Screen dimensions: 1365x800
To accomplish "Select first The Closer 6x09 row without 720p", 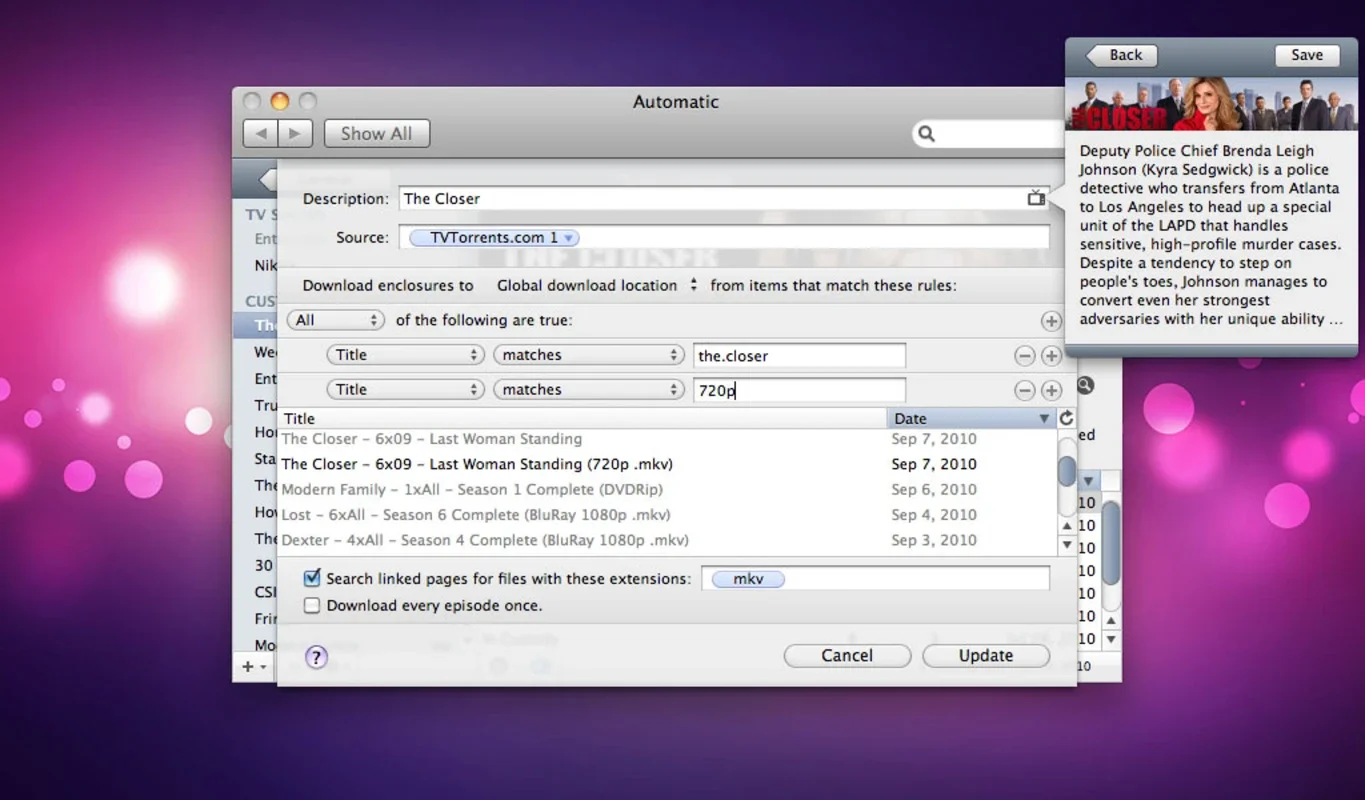I will point(667,439).
